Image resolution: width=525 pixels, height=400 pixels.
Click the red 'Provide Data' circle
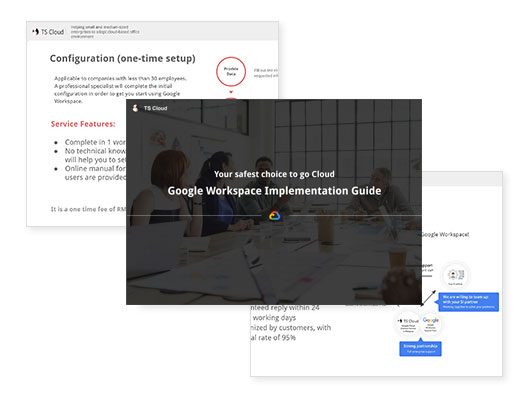click(231, 72)
